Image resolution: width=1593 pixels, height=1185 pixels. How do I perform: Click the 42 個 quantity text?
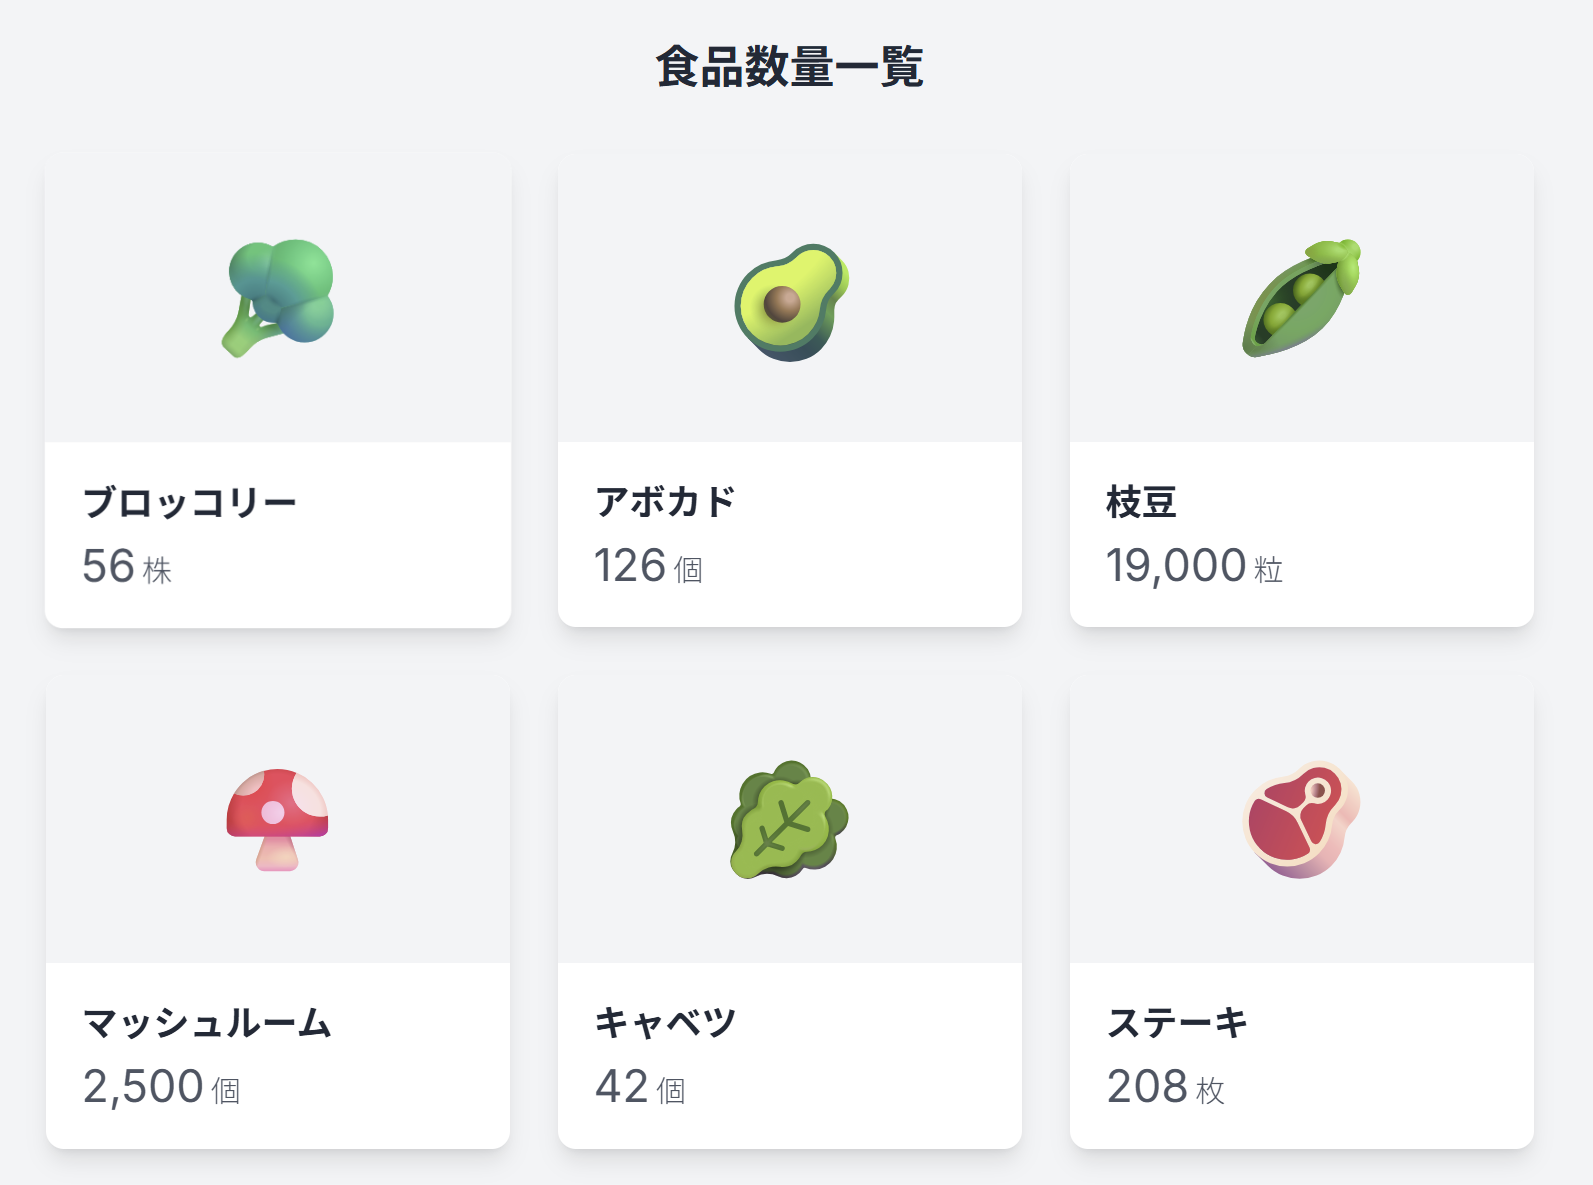(x=640, y=1087)
